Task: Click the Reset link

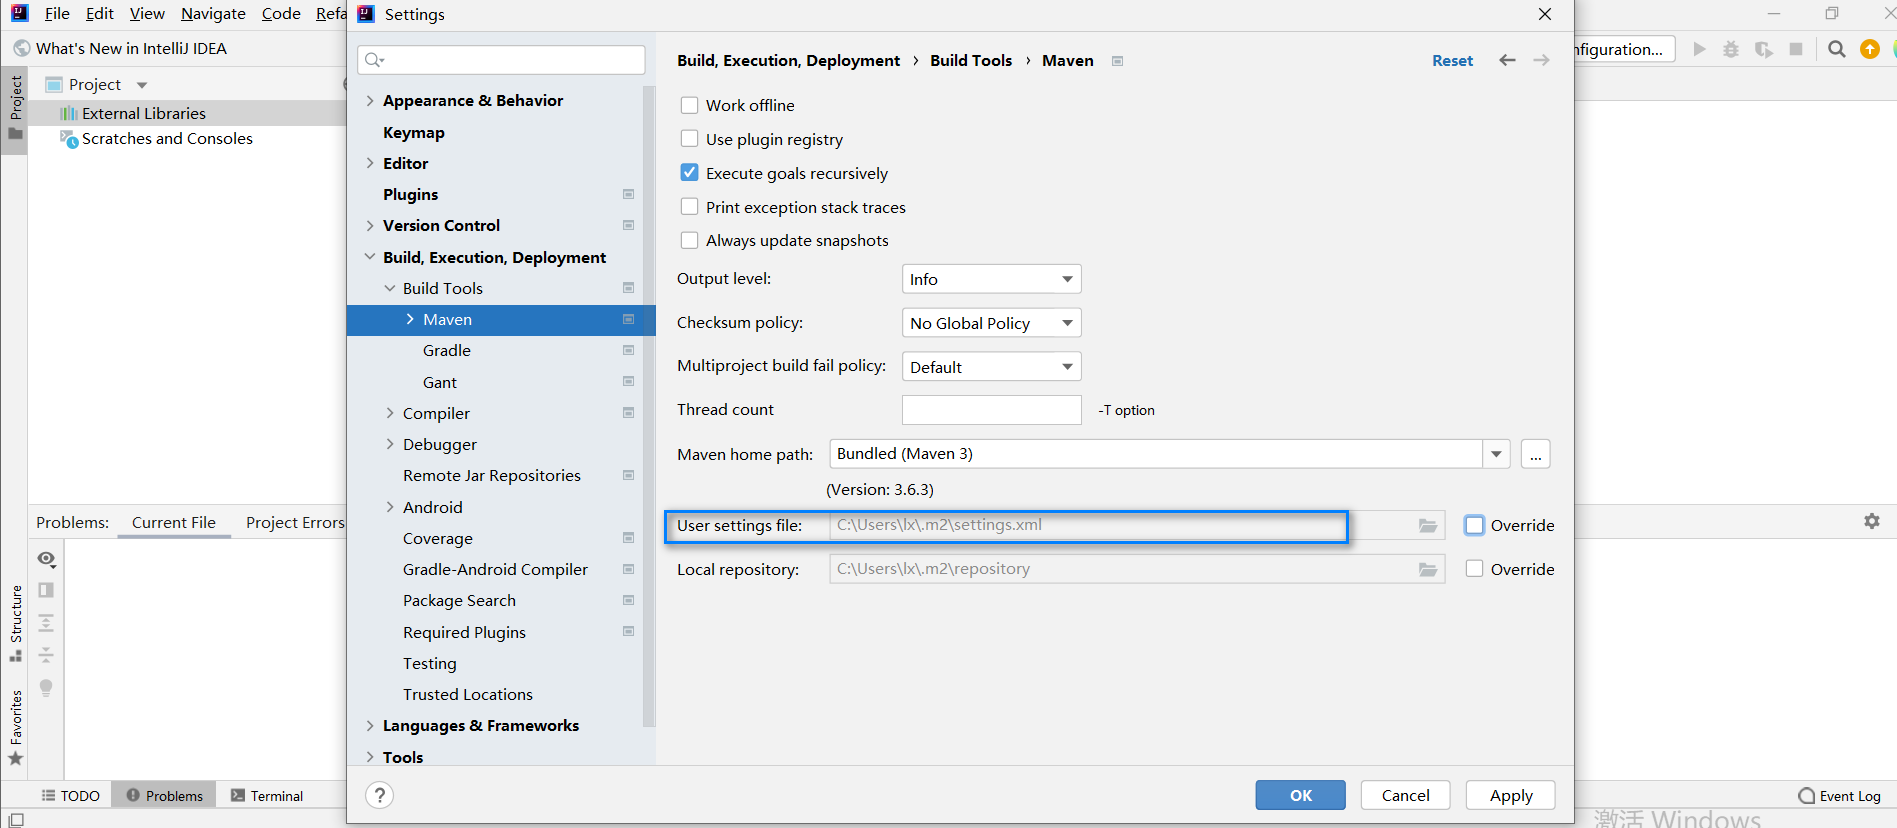Action: (1452, 60)
